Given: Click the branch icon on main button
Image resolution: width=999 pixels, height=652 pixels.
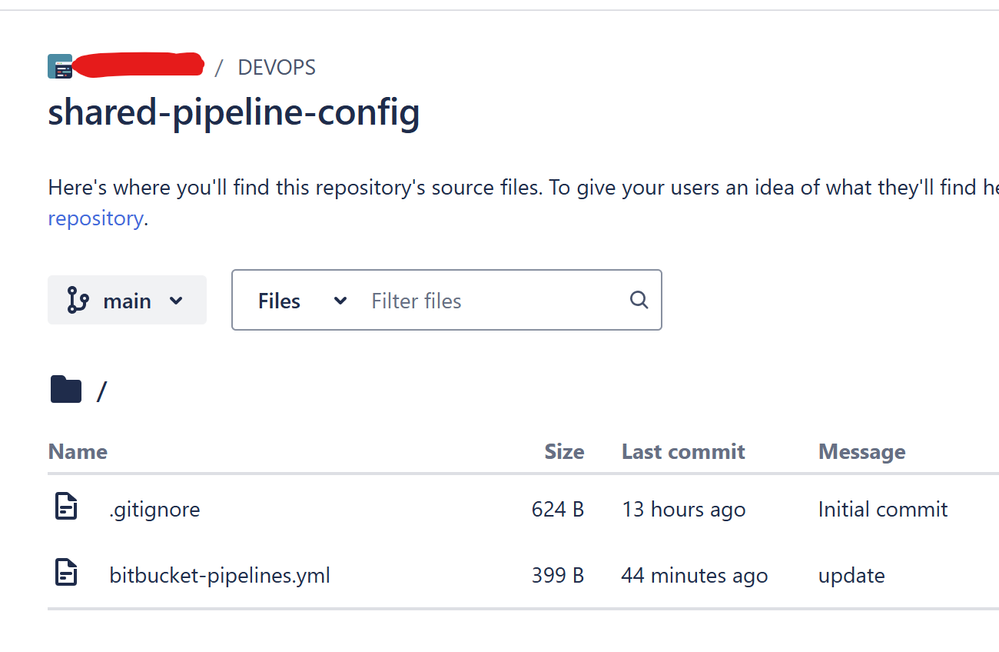Looking at the screenshot, I should [x=78, y=300].
